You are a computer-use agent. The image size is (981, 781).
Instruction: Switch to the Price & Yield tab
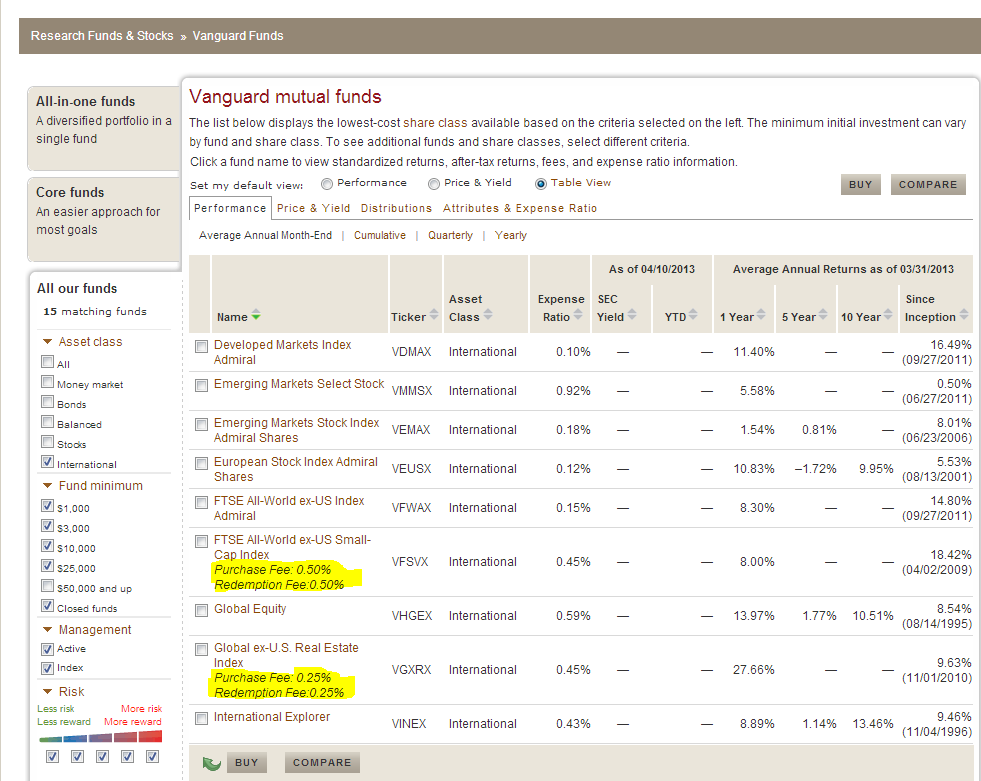313,208
